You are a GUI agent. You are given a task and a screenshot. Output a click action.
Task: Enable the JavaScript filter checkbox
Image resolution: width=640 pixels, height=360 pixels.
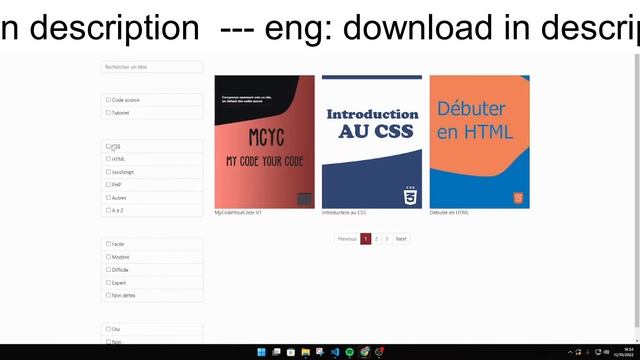pos(108,172)
